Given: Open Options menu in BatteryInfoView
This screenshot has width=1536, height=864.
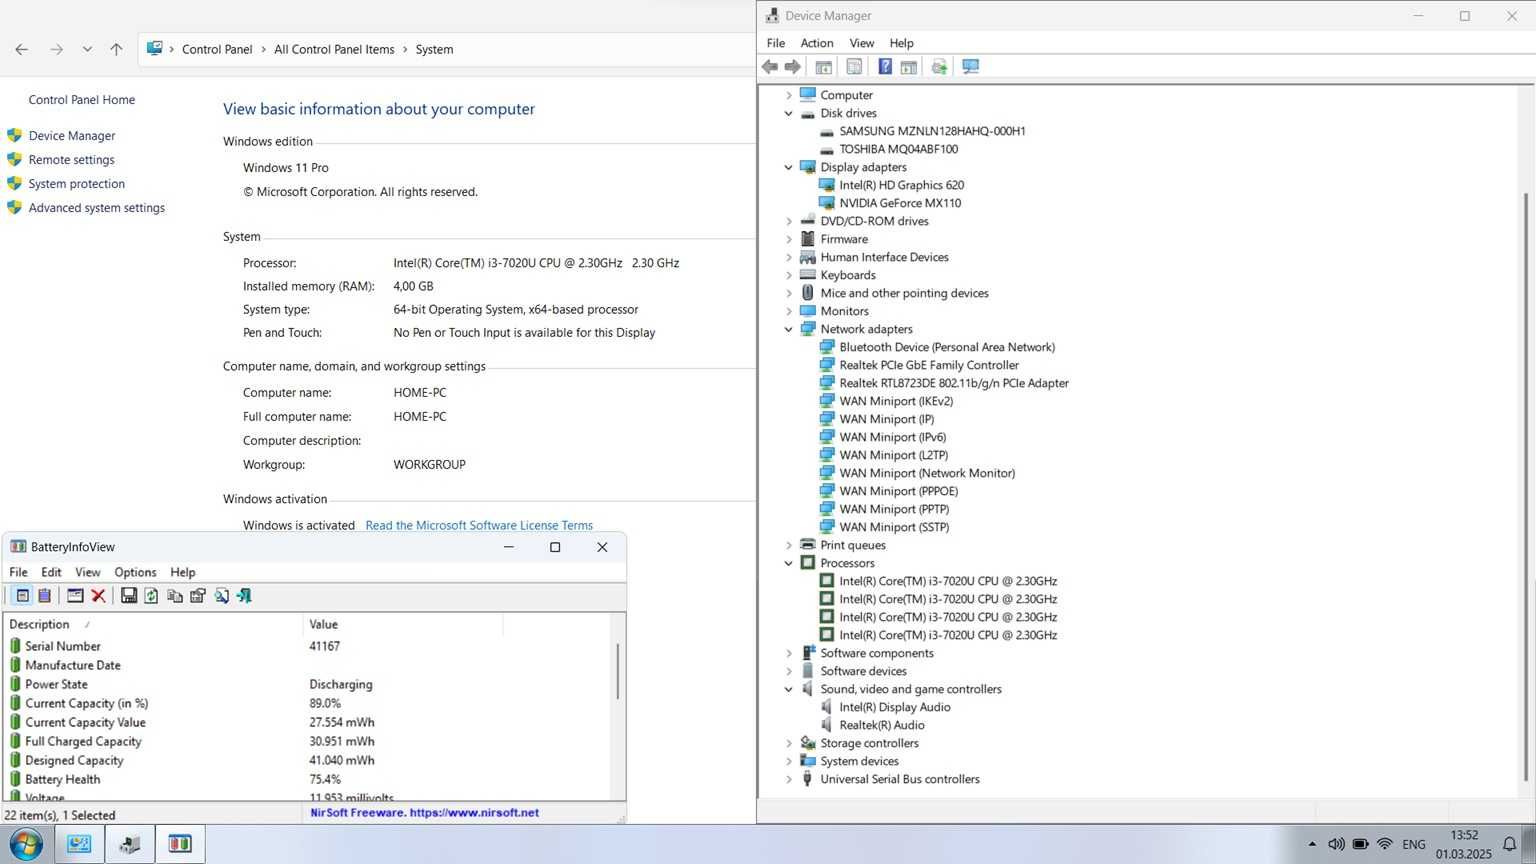Looking at the screenshot, I should (x=135, y=572).
